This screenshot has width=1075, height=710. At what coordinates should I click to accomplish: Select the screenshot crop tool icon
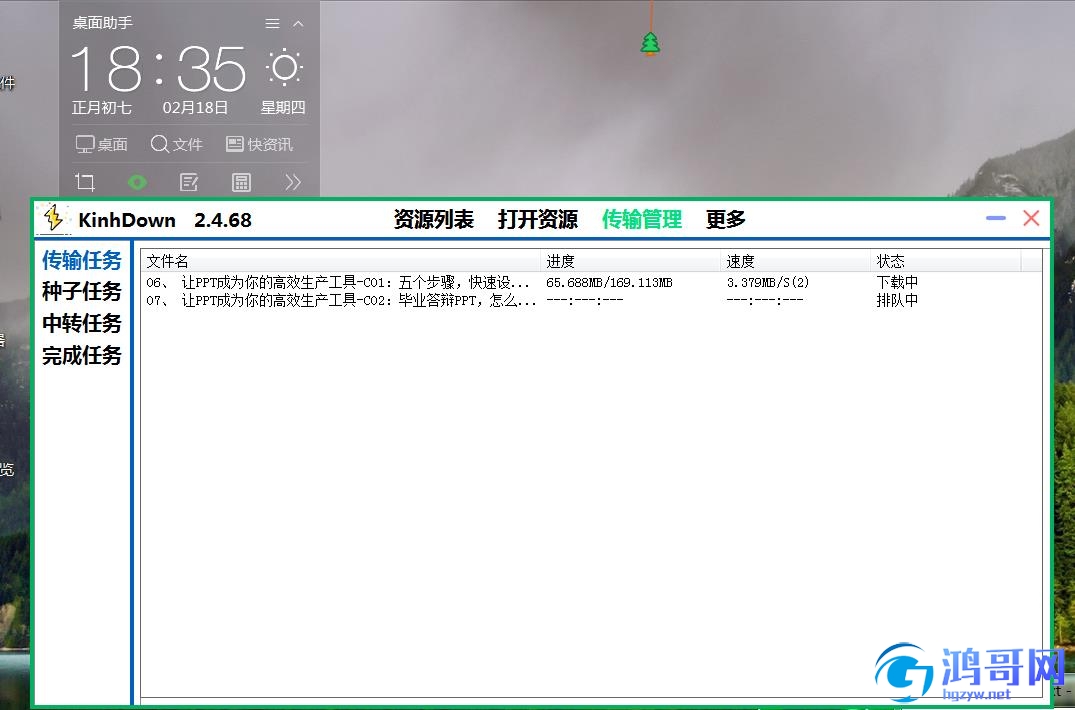85,182
